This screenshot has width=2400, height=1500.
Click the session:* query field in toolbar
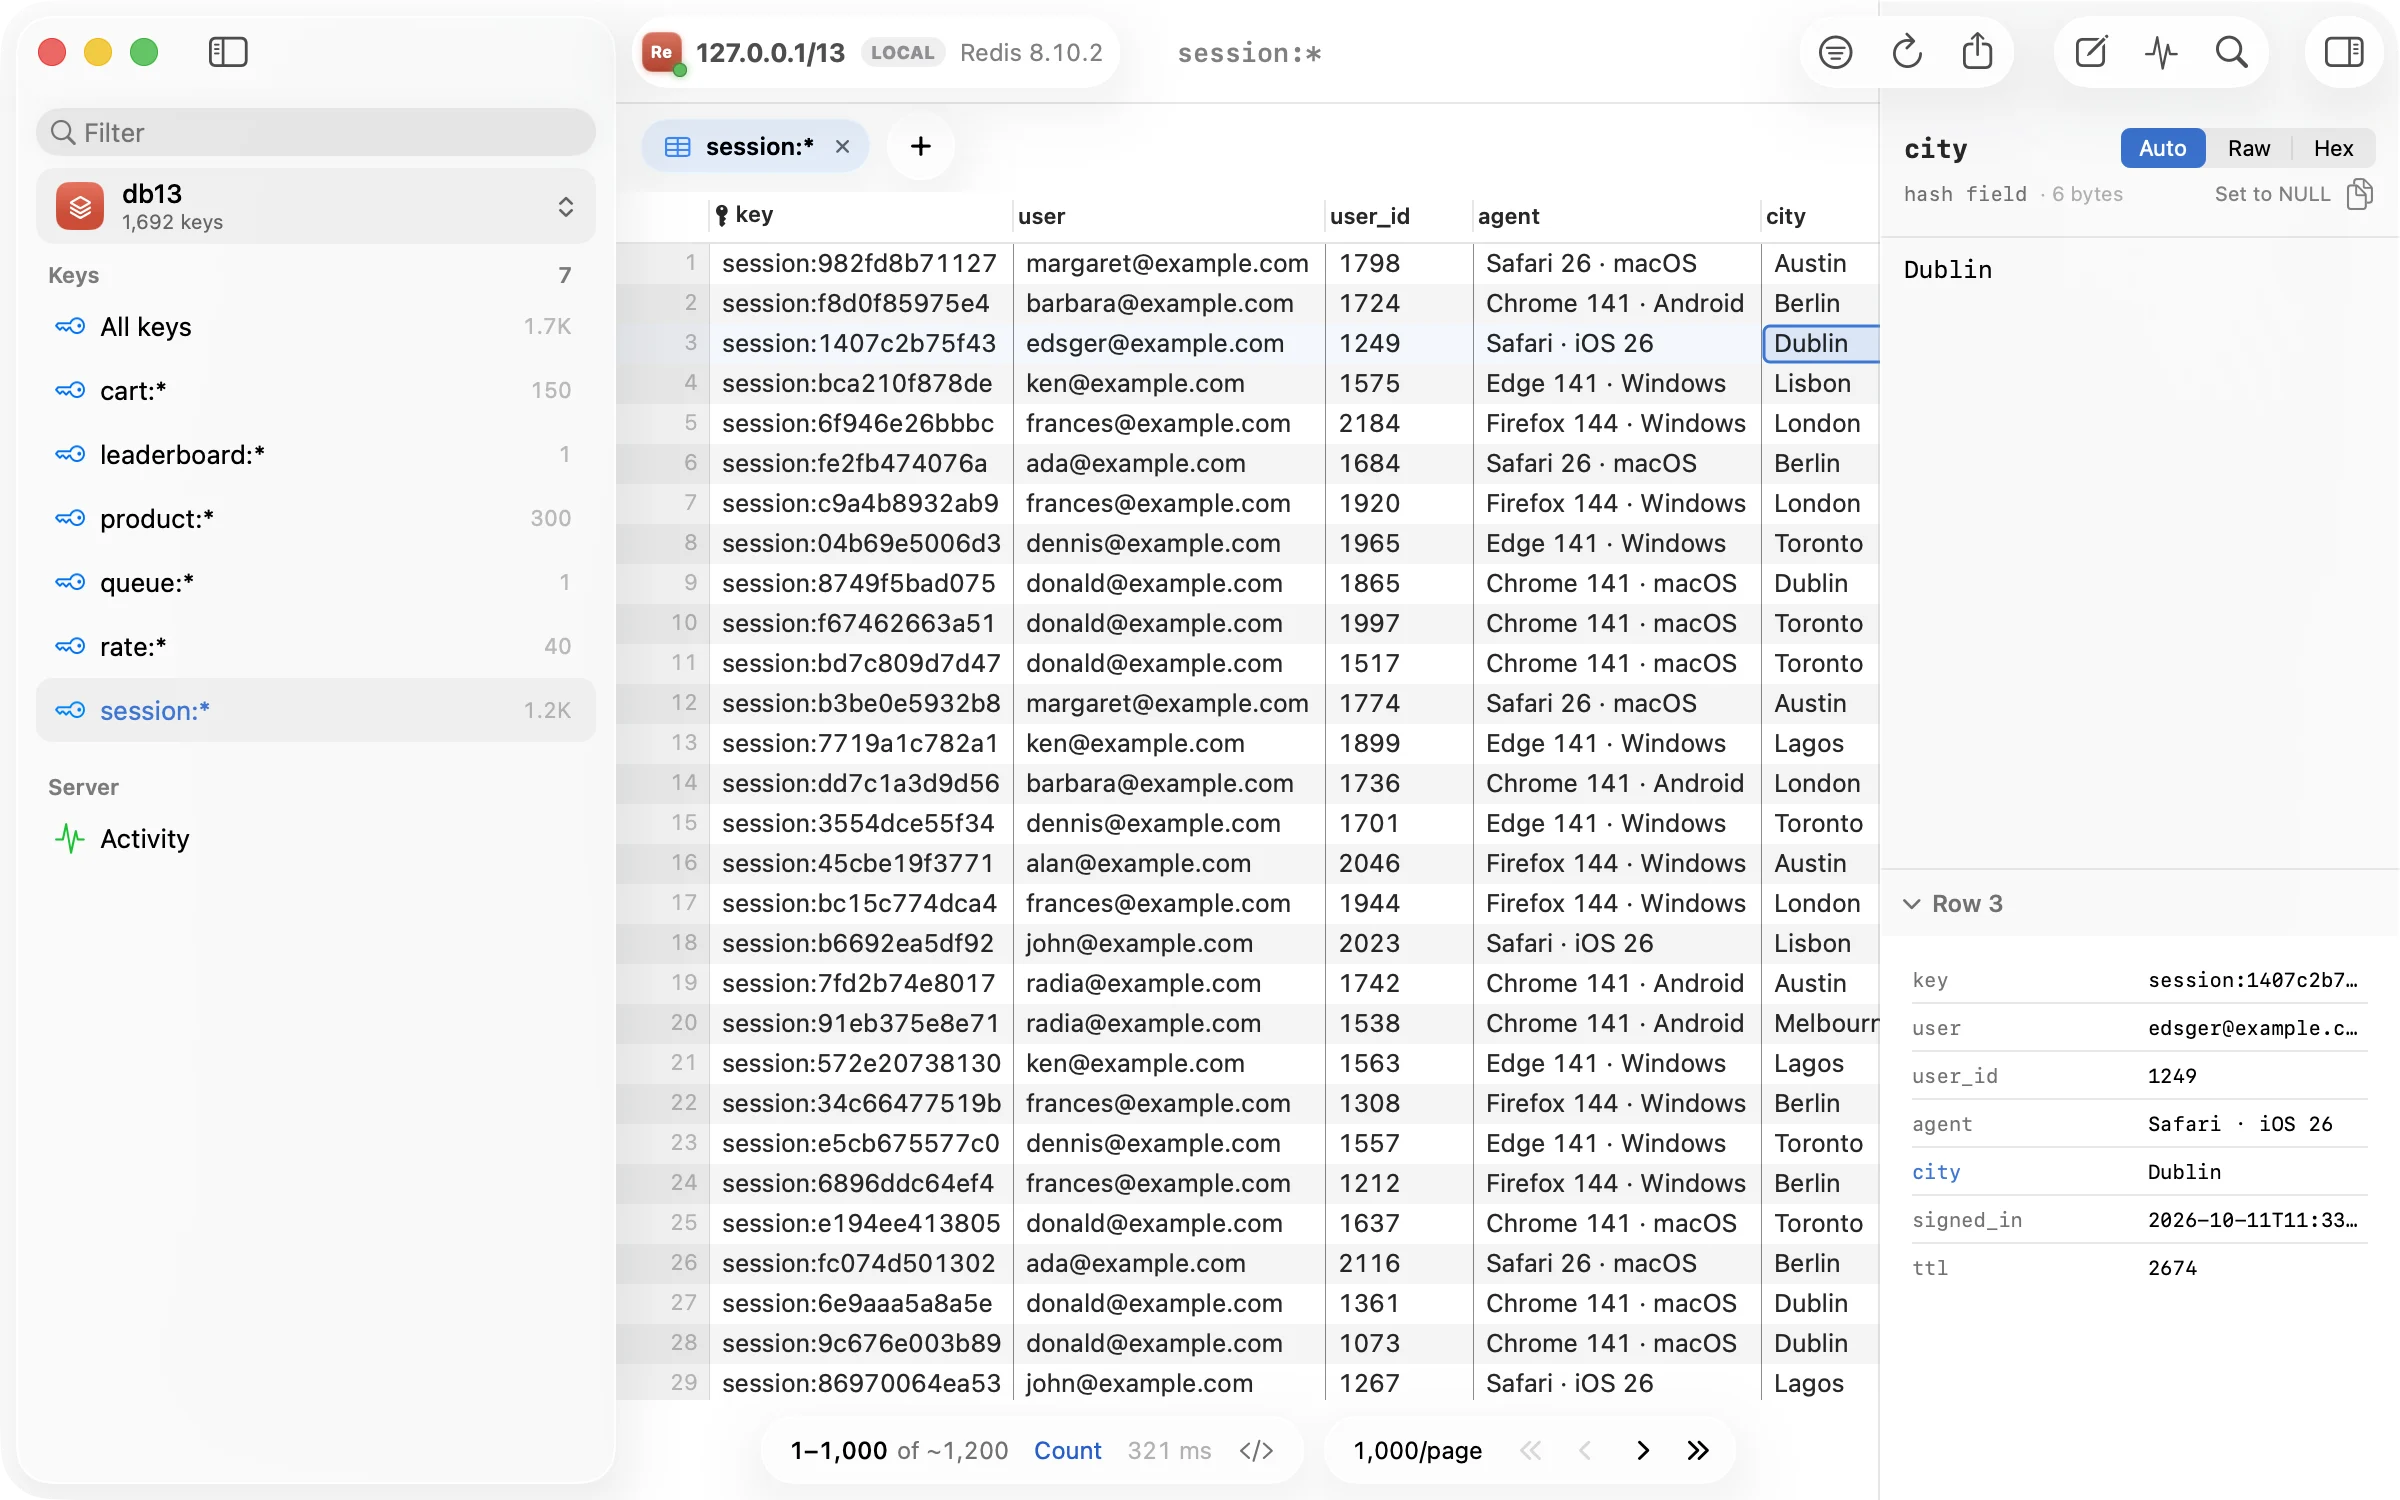[x=1249, y=53]
